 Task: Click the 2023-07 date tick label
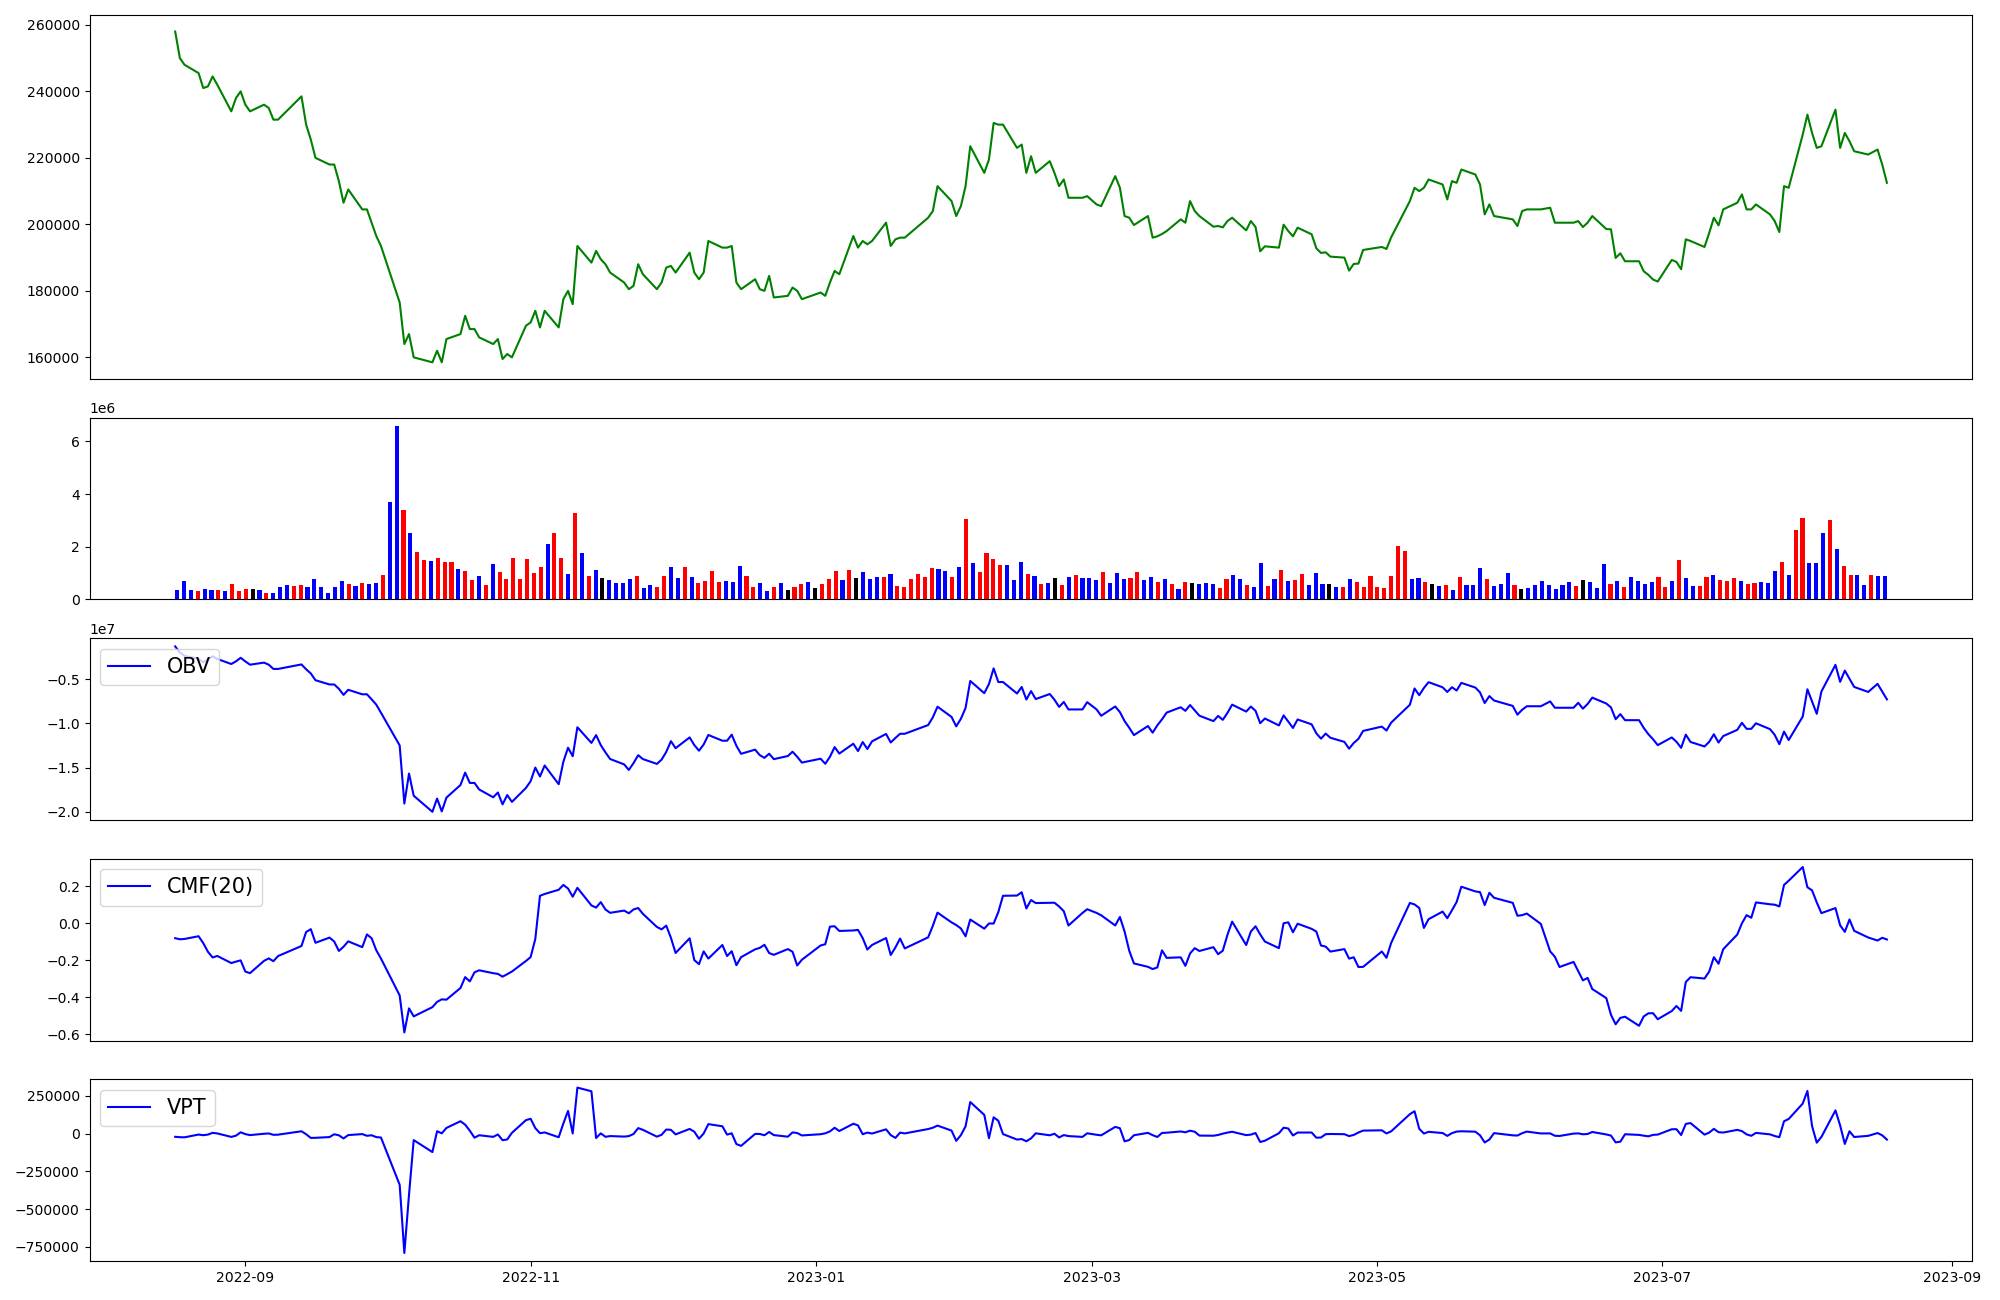click(1662, 1277)
